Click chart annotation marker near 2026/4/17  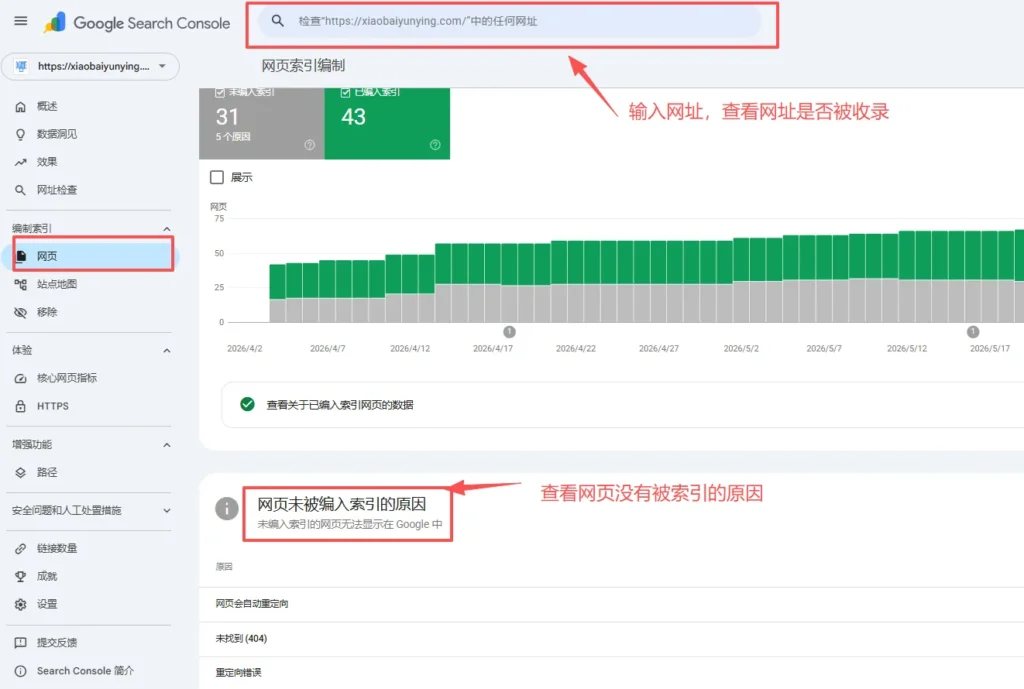tap(509, 332)
